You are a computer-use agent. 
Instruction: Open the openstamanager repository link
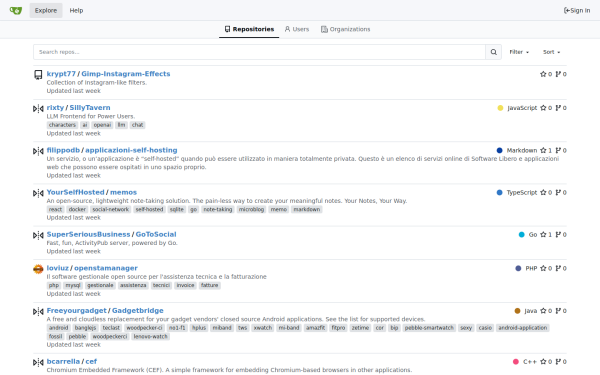click(x=106, y=268)
